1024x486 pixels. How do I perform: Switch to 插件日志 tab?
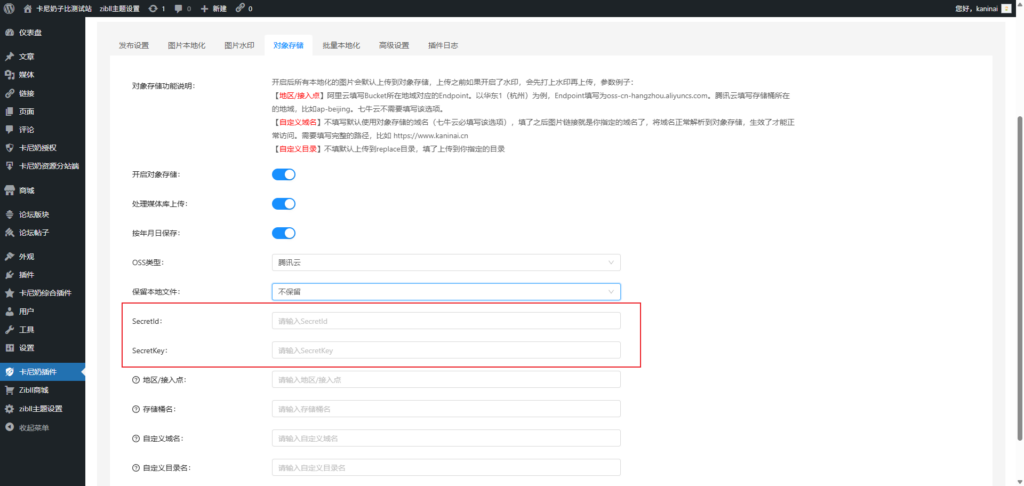click(x=443, y=46)
